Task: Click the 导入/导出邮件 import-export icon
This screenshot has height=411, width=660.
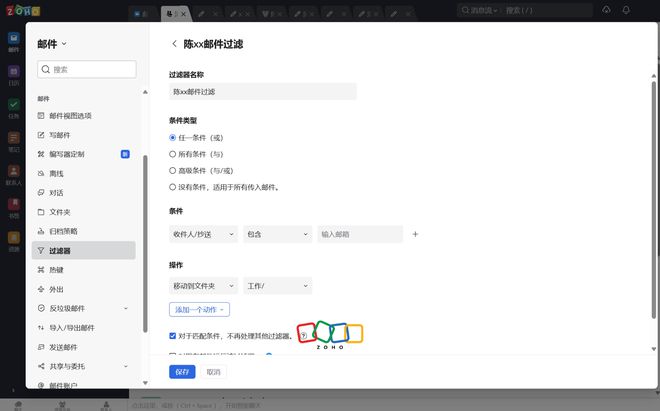Action: click(x=41, y=328)
